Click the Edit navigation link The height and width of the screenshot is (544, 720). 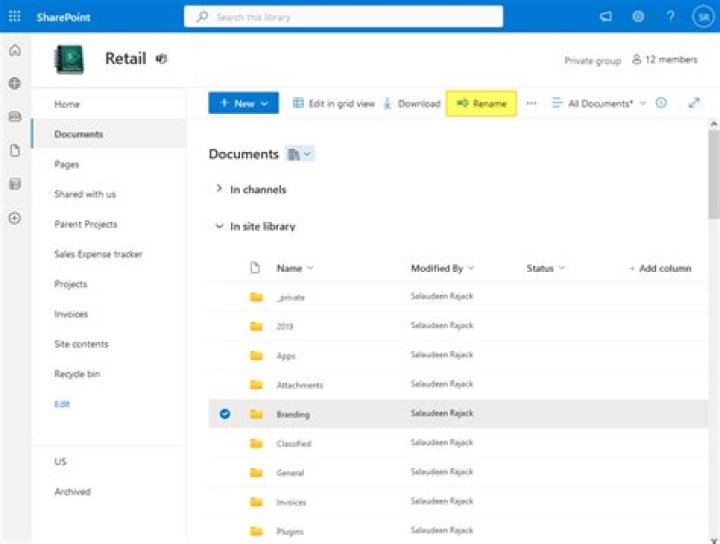click(62, 404)
